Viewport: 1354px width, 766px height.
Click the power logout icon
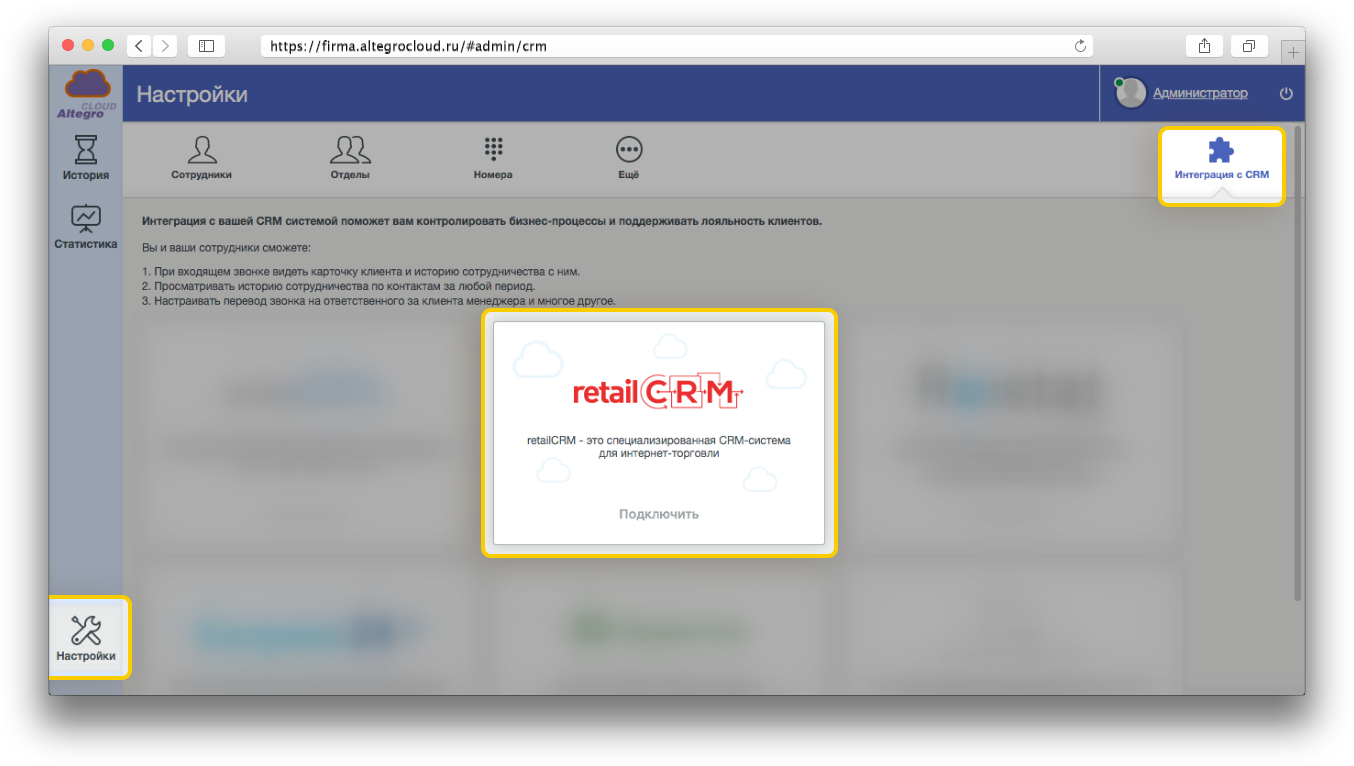click(x=1286, y=94)
